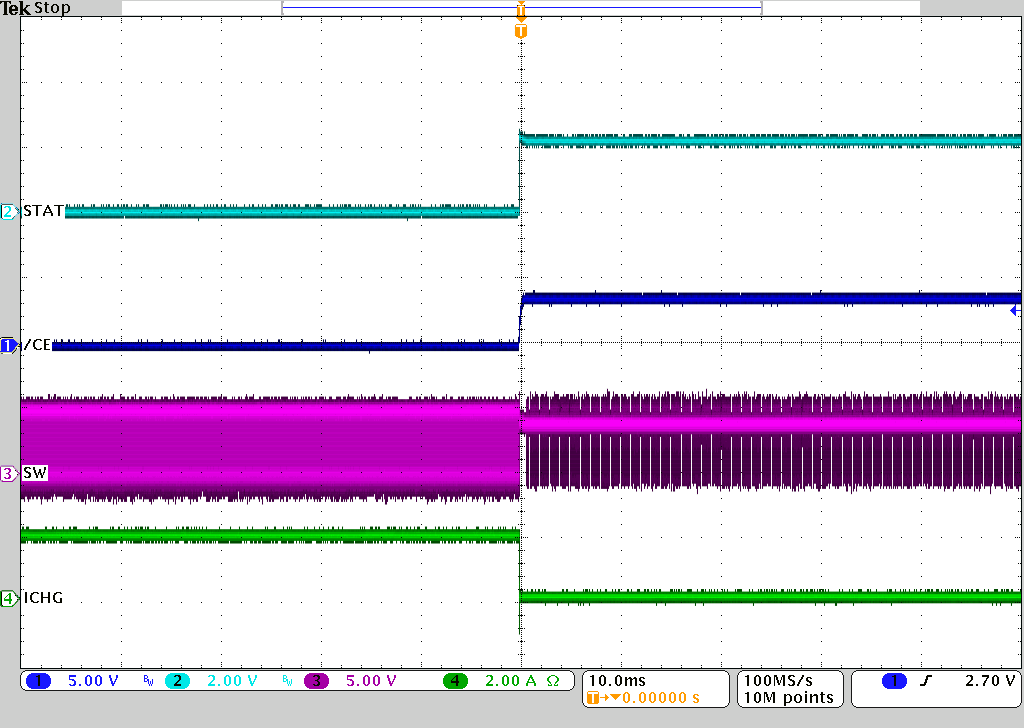Image resolution: width=1024 pixels, height=728 pixels.
Task: Select the channel 3 badge beside SW
Action: [9, 473]
